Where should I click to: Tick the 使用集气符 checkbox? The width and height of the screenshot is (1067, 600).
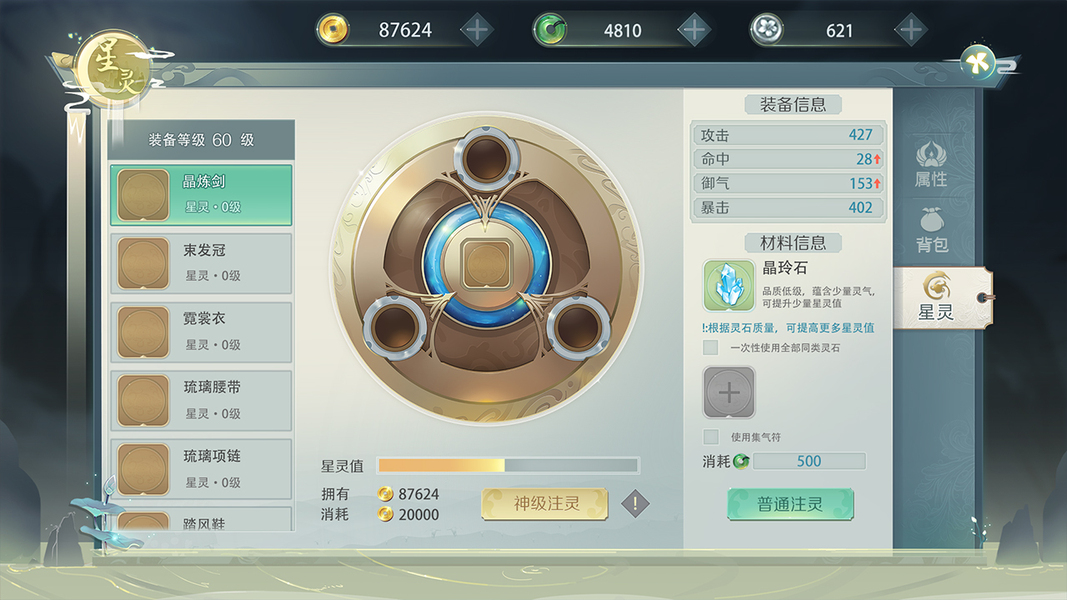pos(710,437)
